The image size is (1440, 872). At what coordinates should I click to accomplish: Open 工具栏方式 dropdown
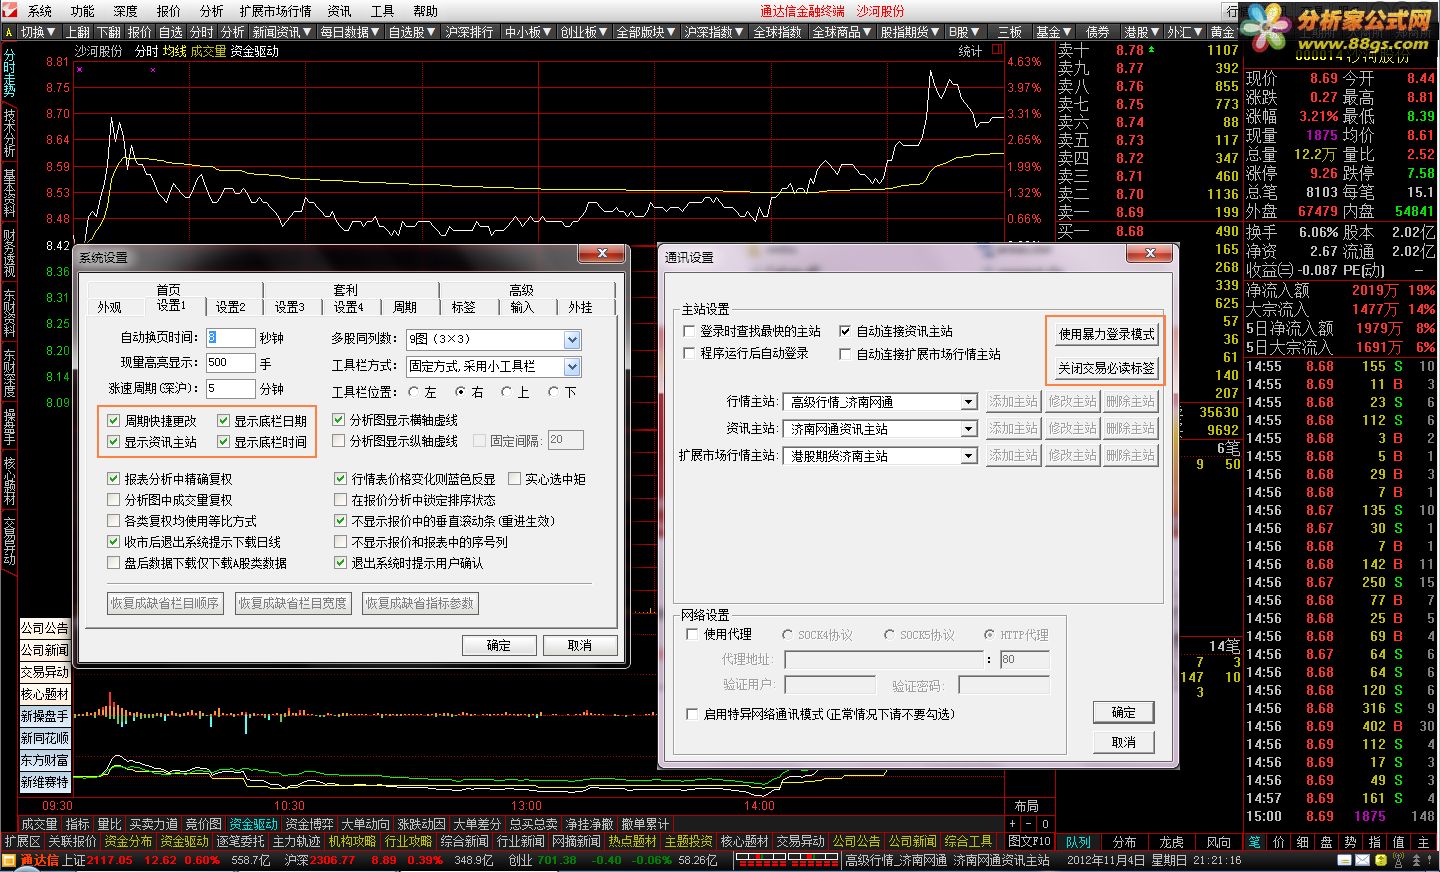click(572, 367)
